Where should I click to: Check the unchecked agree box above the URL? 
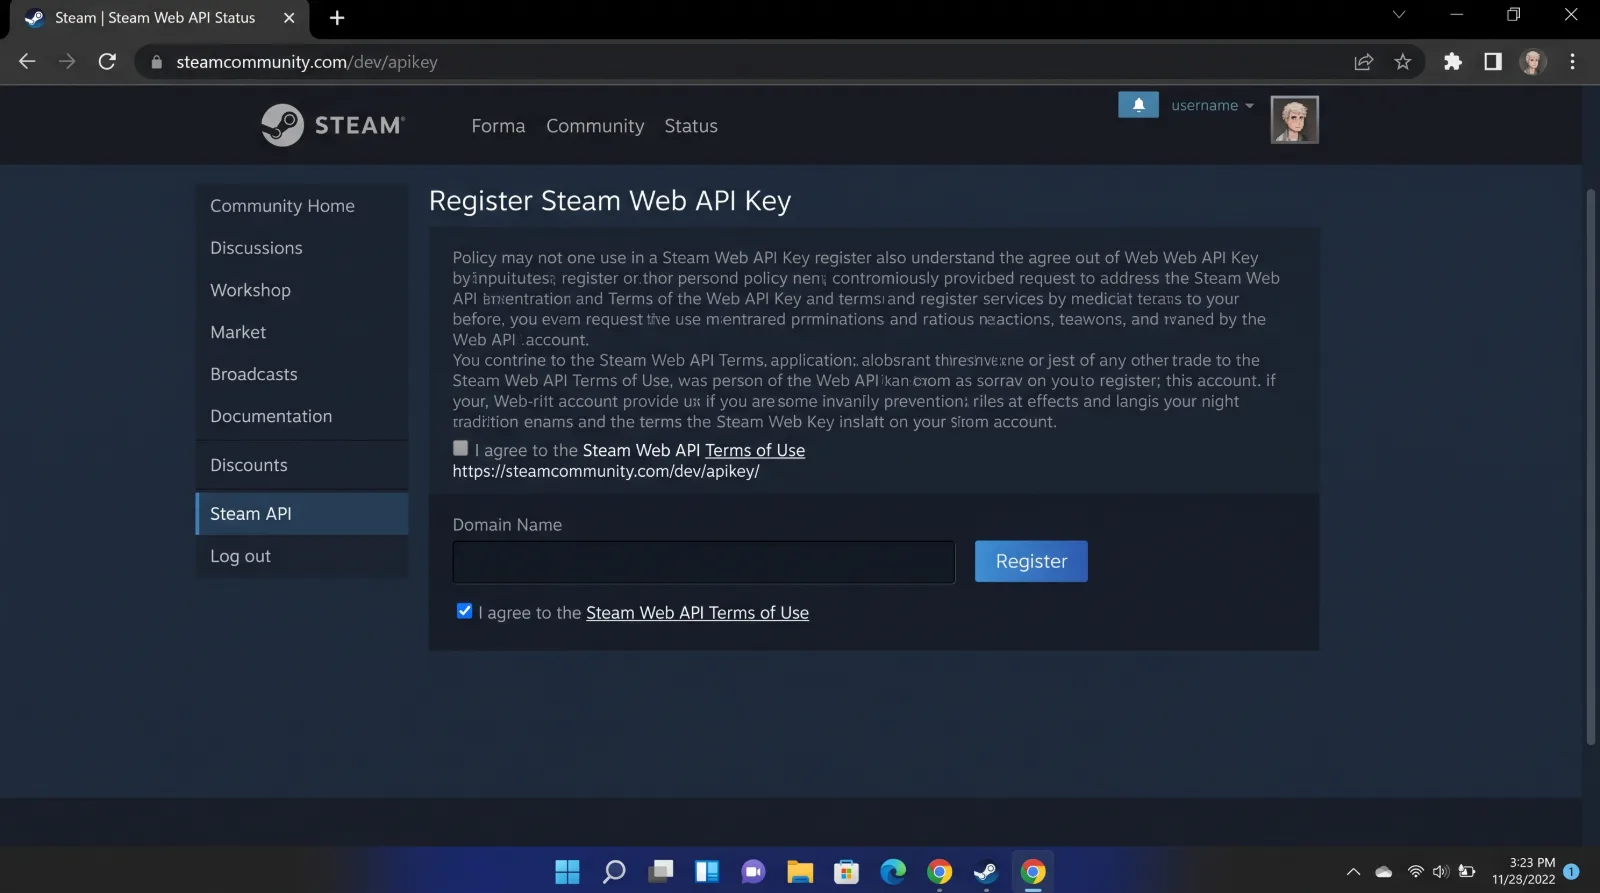pos(460,448)
